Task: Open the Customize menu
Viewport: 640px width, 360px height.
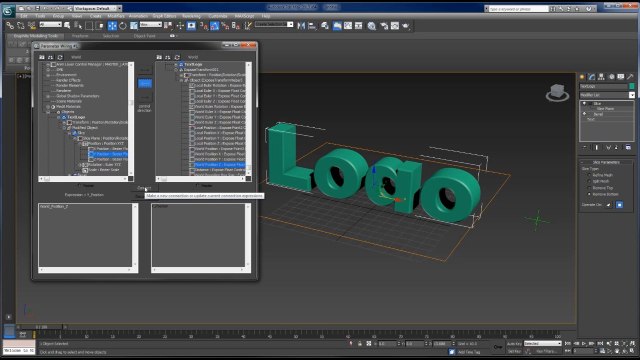Action: (218, 16)
